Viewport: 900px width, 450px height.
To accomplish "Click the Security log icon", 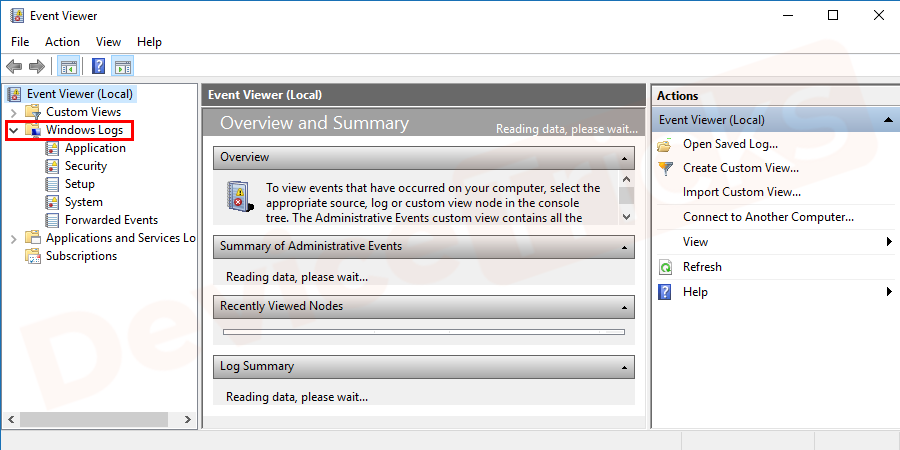I will pos(52,166).
